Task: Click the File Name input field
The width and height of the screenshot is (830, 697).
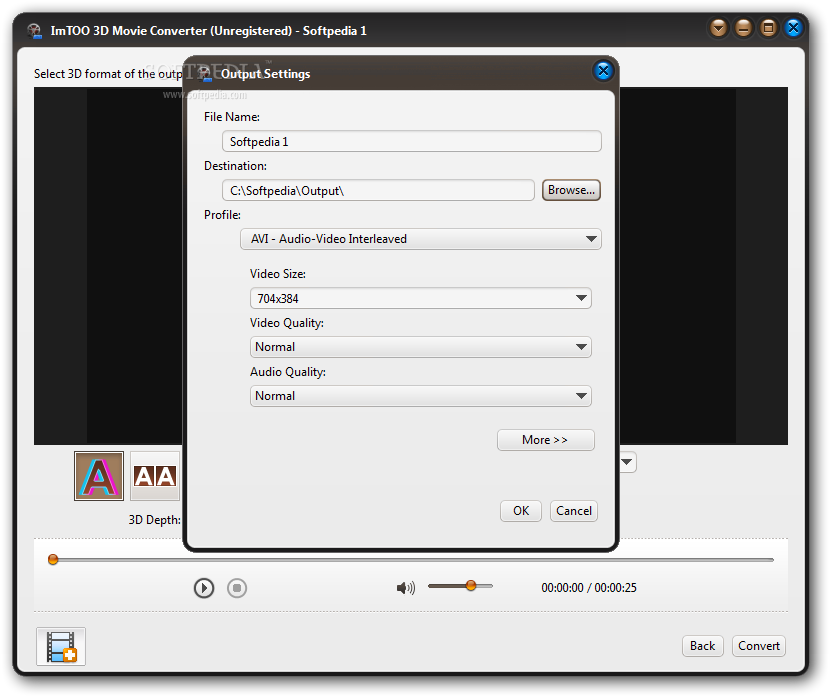Action: click(412, 141)
